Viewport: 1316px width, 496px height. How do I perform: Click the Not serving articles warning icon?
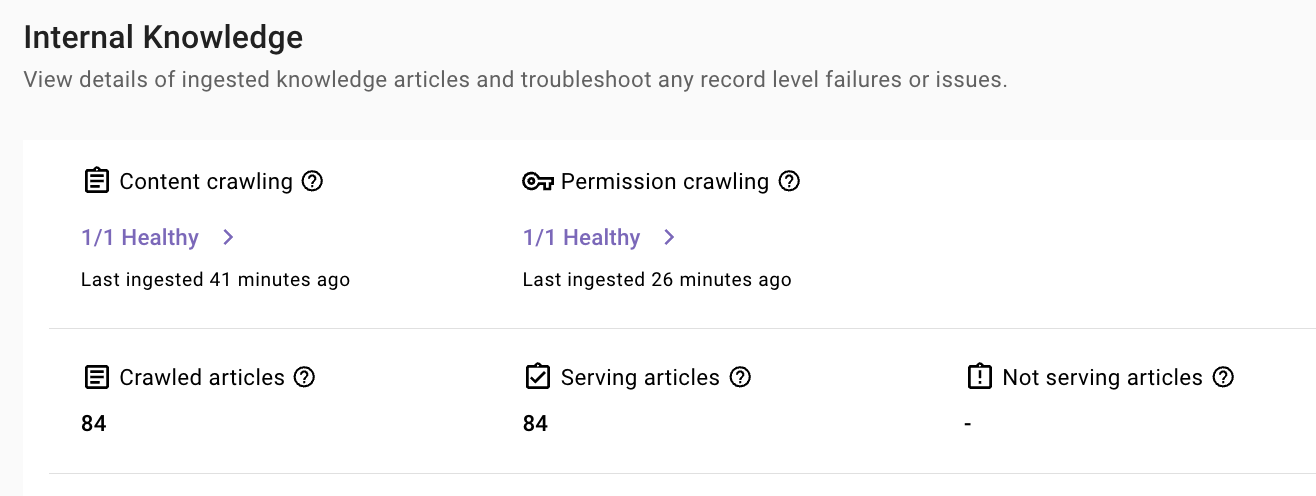(979, 377)
